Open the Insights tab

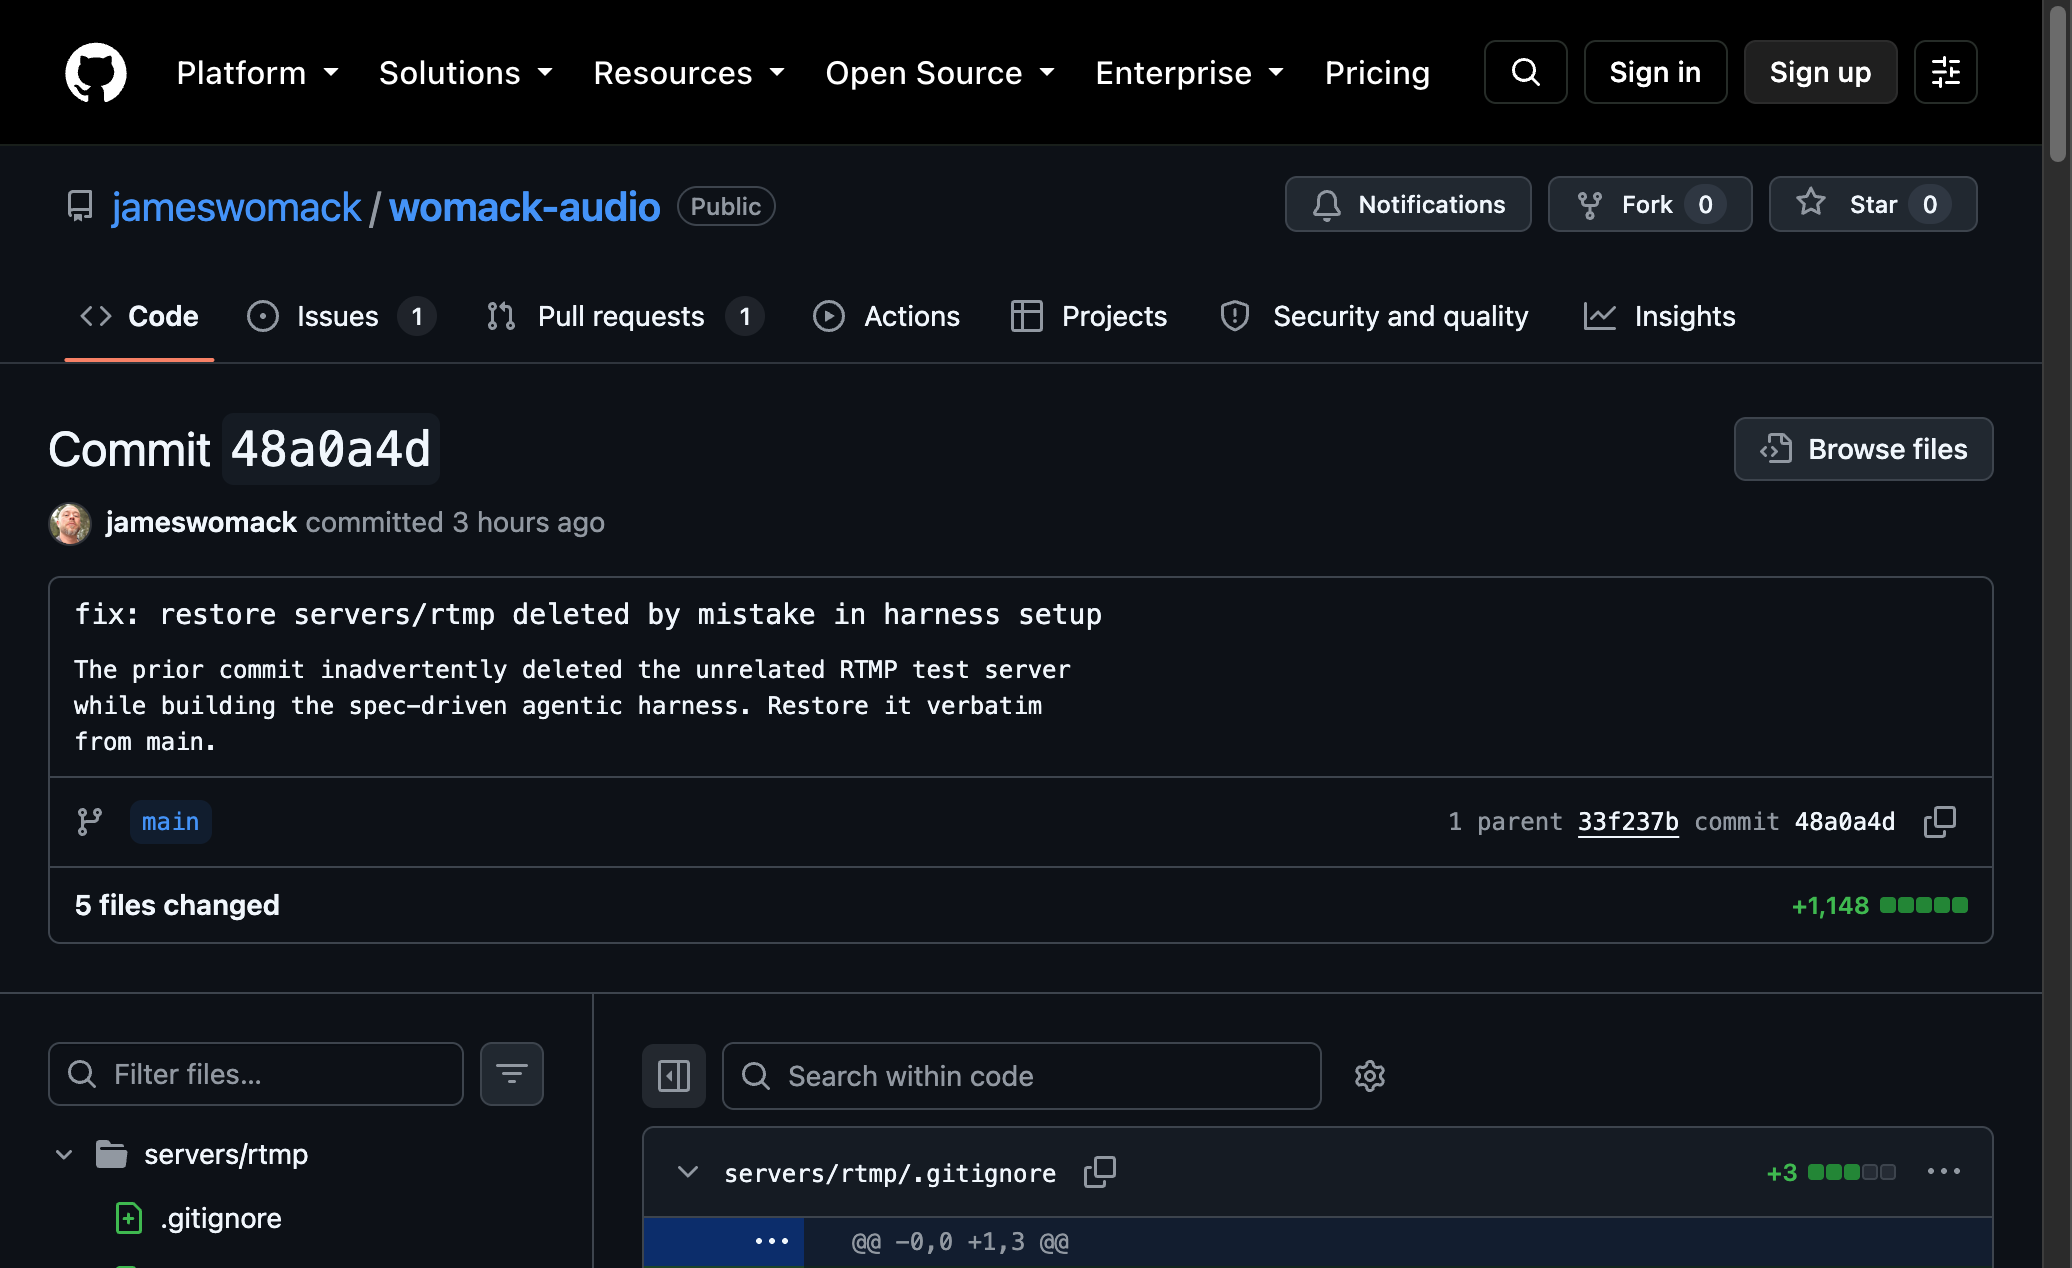1660,316
